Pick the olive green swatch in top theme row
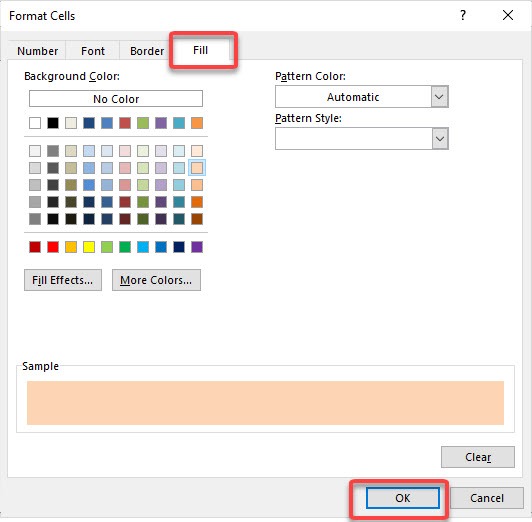This screenshot has width=532, height=522. (x=143, y=123)
